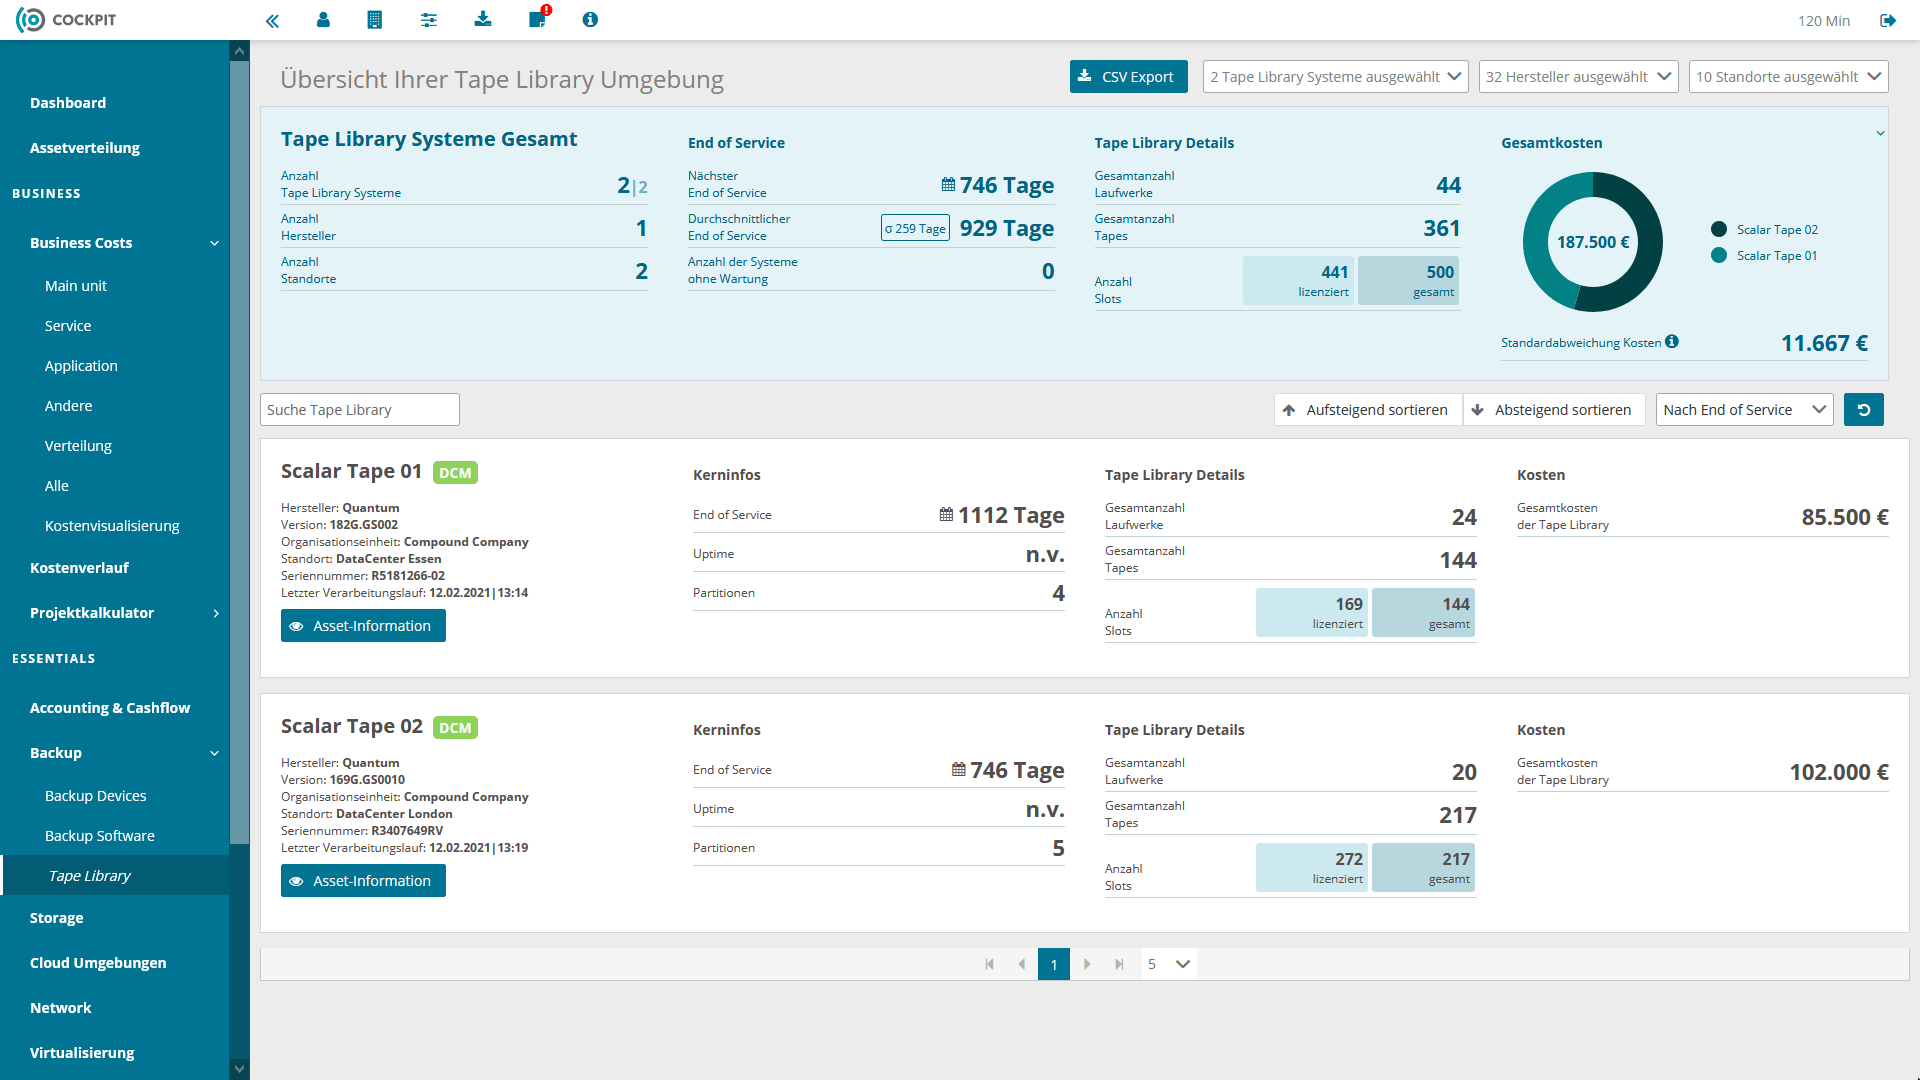1920x1080 pixels.
Task: Open Service under Business Costs
Action: click(x=68, y=326)
